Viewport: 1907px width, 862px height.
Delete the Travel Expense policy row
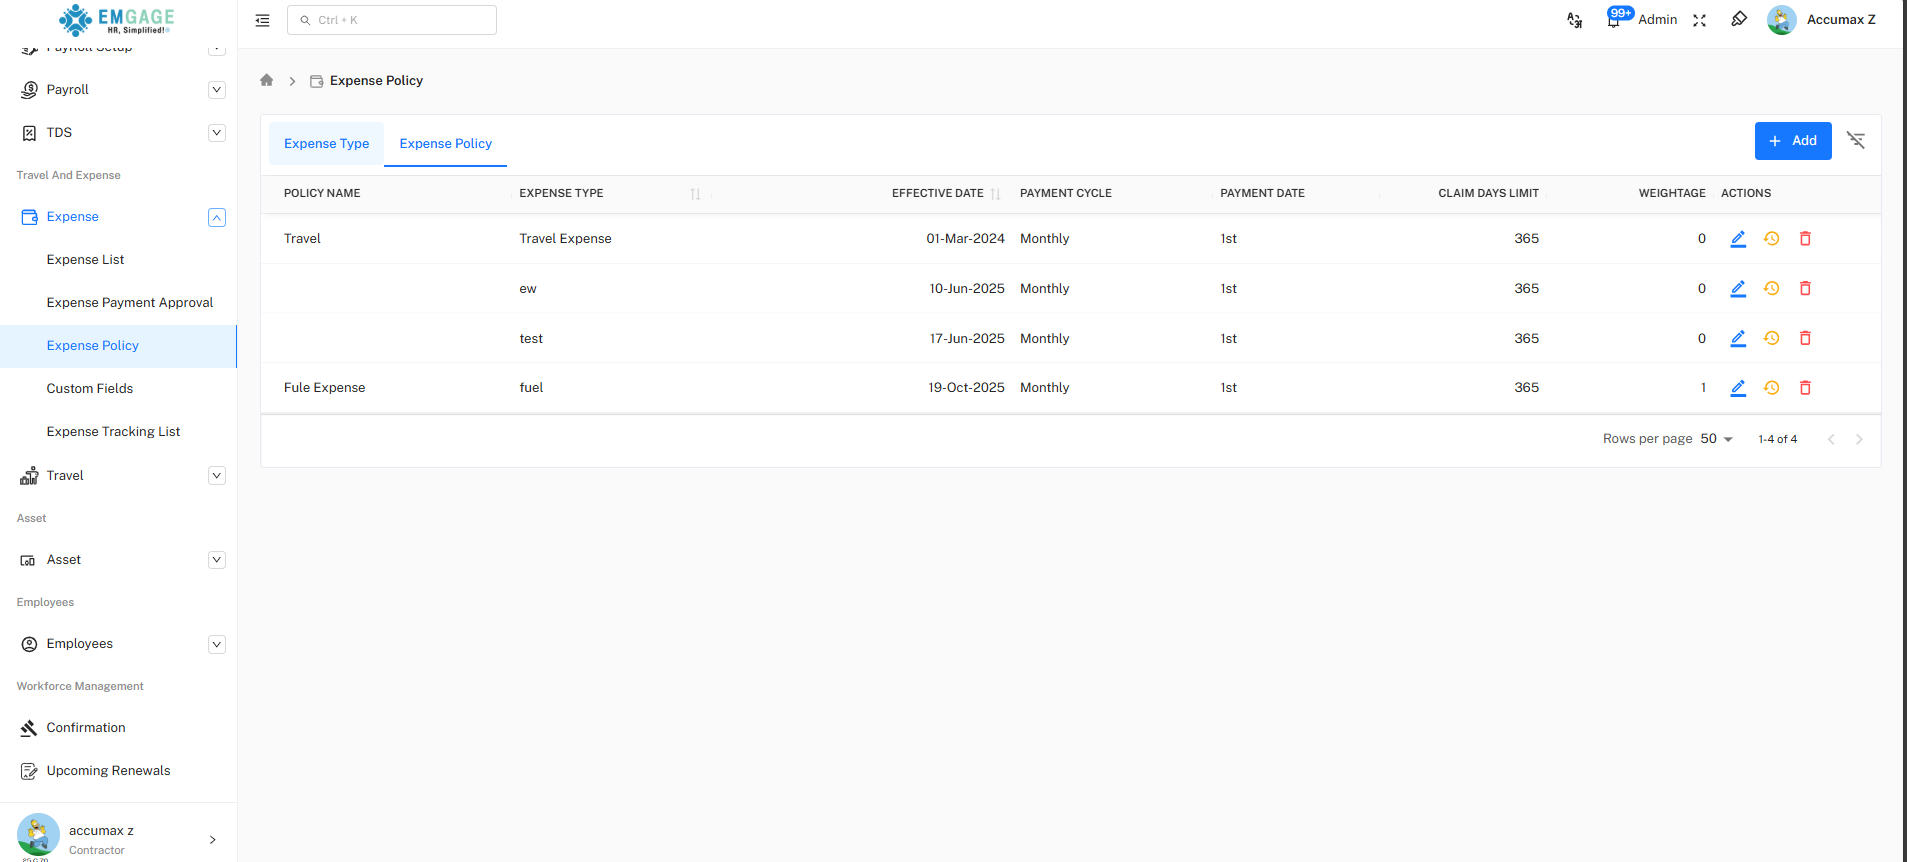(x=1805, y=239)
